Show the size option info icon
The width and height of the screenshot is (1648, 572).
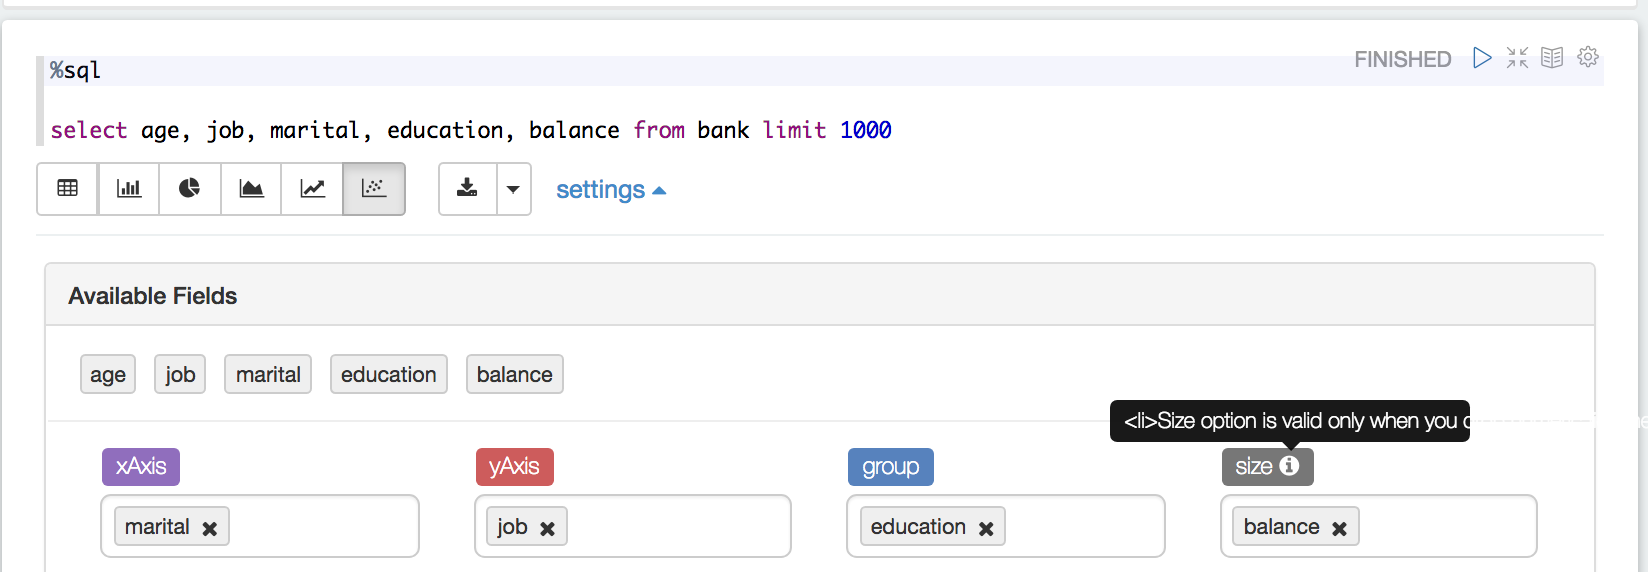(1289, 465)
